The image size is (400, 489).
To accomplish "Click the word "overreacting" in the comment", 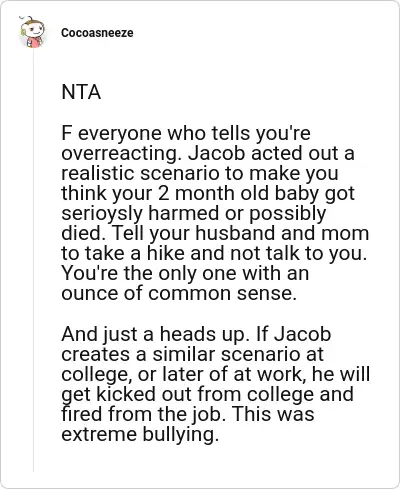I will click(121, 154).
